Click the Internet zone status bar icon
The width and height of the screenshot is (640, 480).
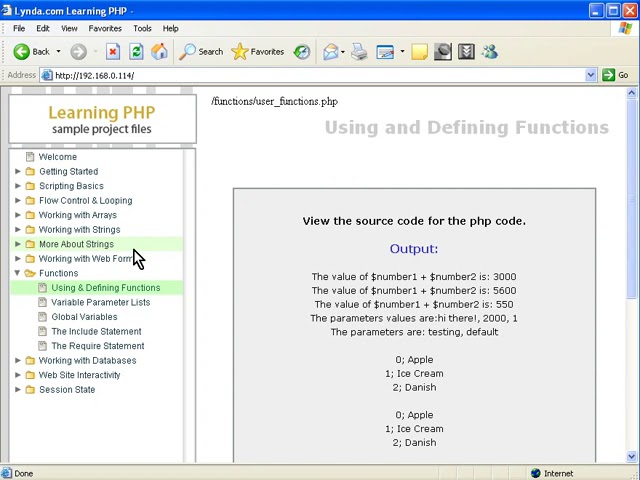(536, 473)
